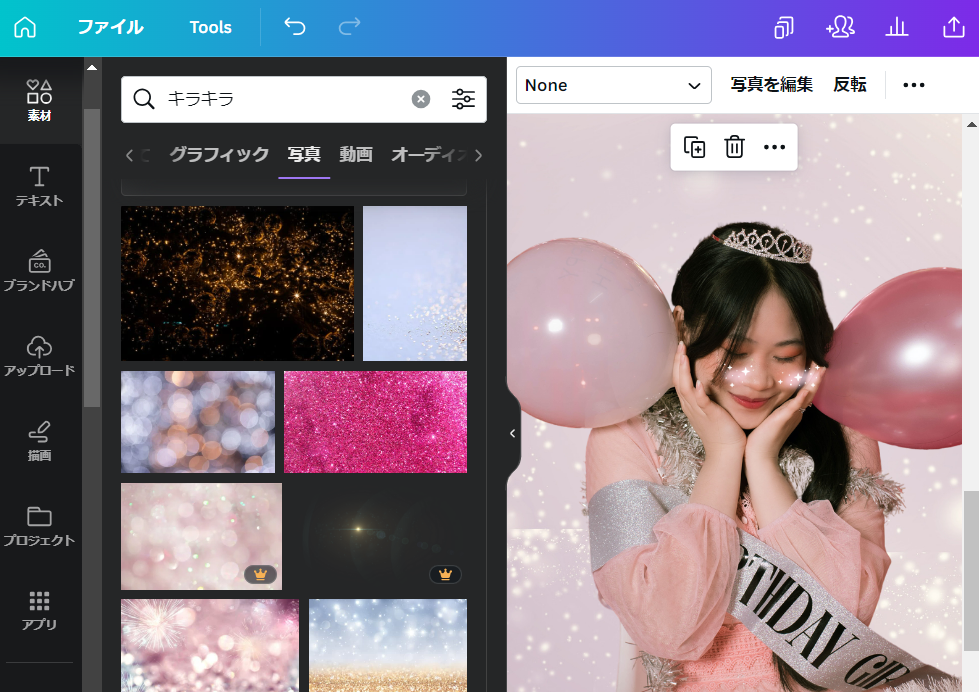Switch to 動画 tab
Viewport: 979px width, 692px height.
tap(356, 154)
